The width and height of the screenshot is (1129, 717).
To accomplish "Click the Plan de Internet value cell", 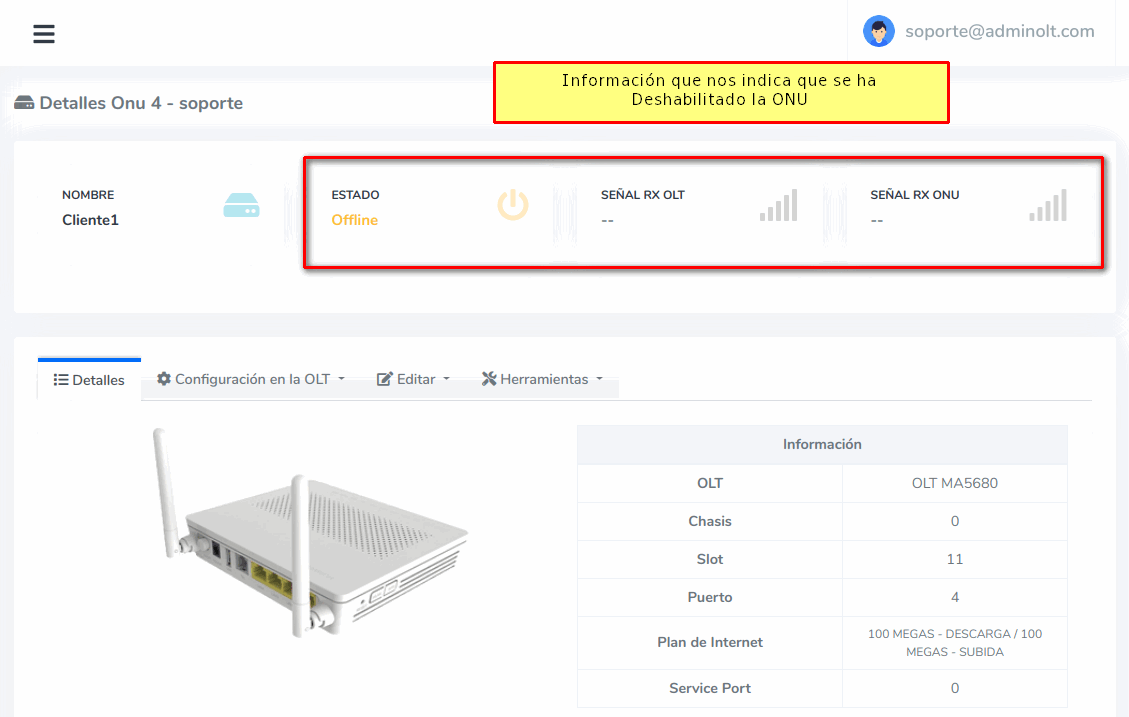I will point(954,642).
